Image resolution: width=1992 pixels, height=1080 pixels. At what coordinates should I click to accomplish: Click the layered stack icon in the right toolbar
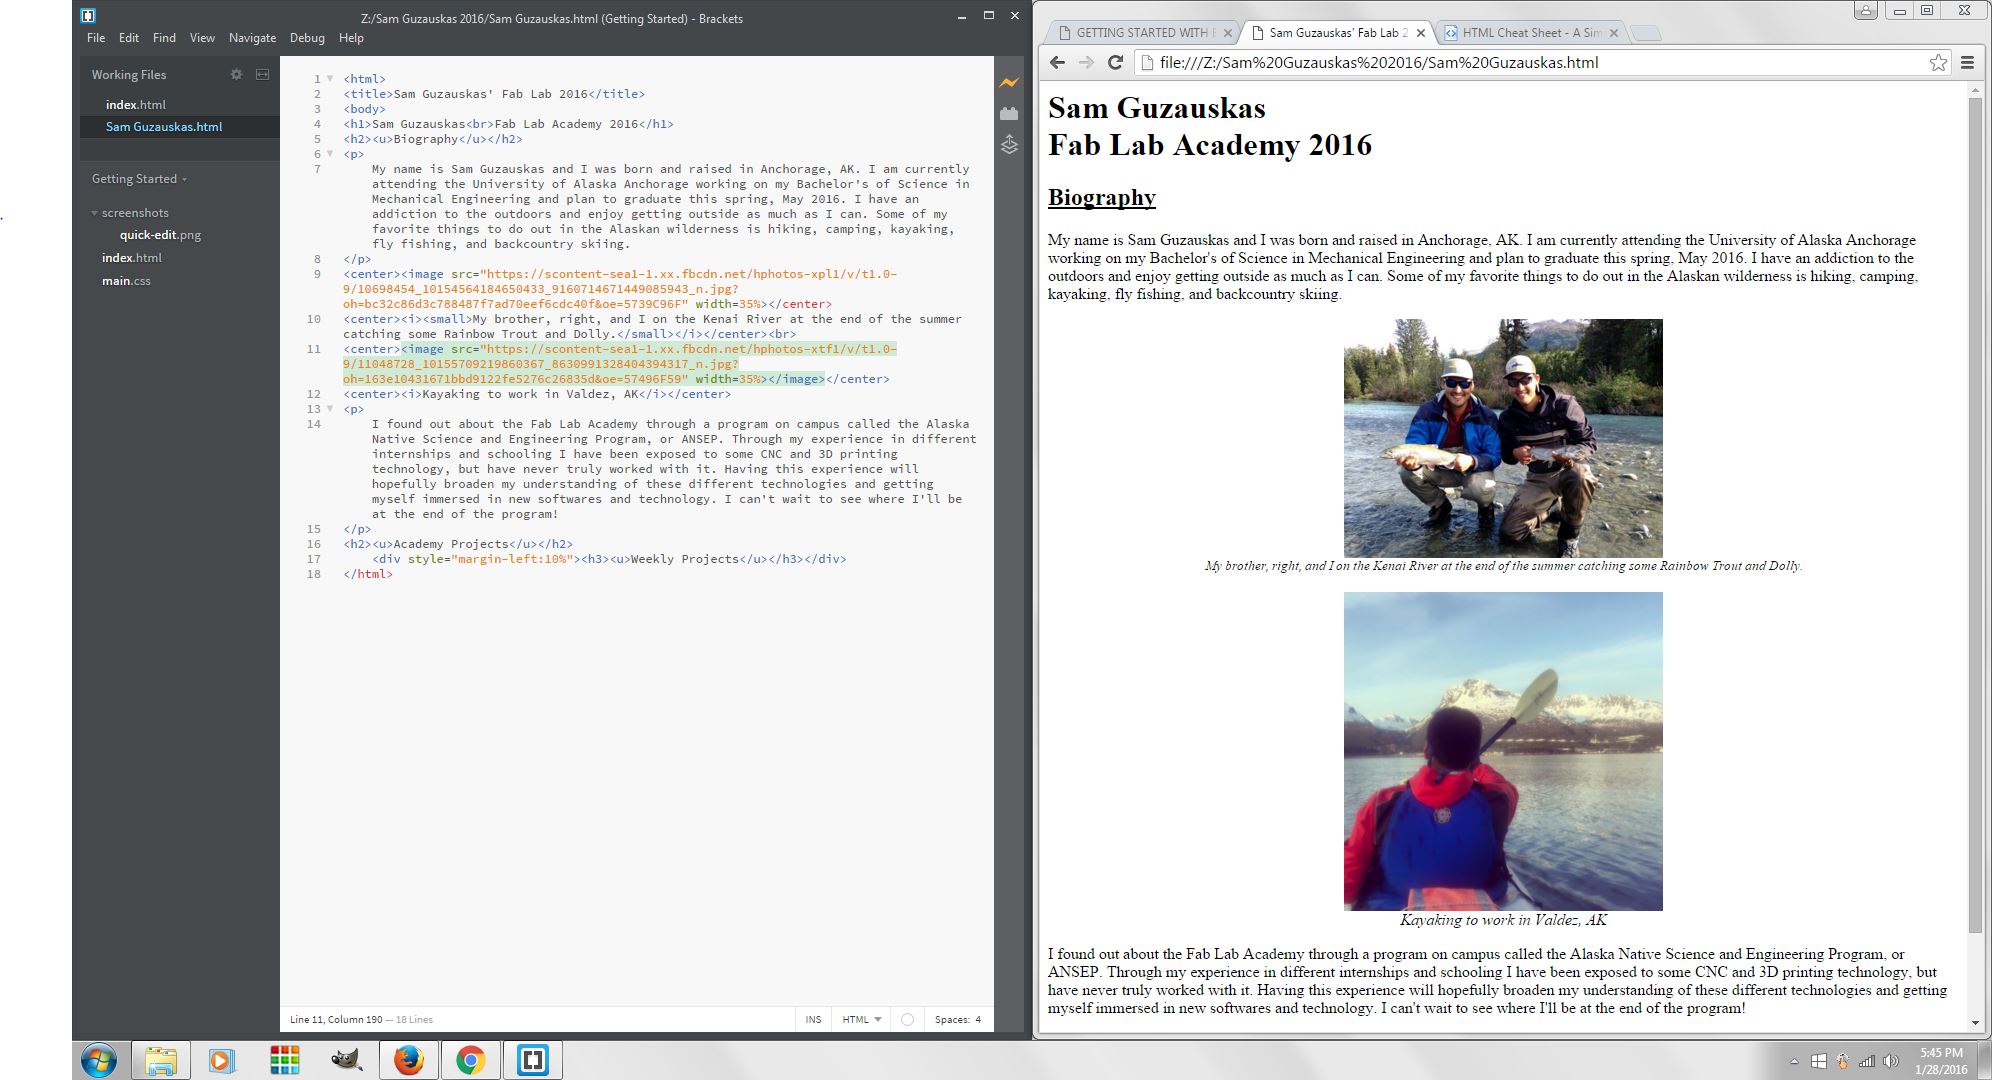[x=1009, y=145]
